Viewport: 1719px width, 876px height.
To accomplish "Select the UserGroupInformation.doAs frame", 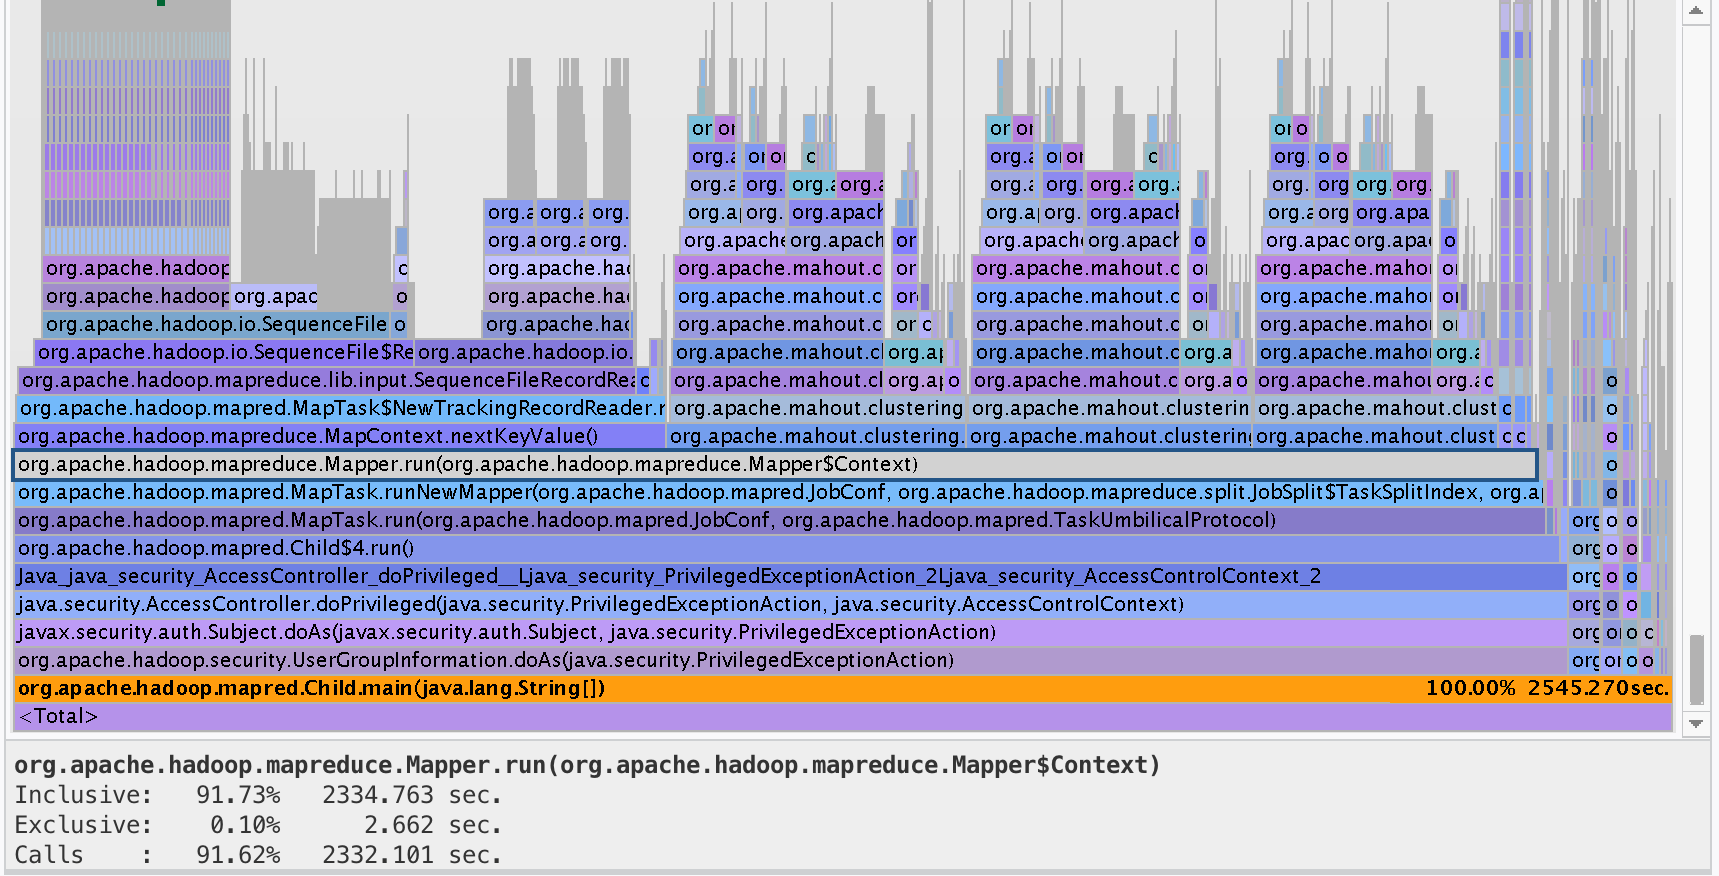I will point(790,660).
